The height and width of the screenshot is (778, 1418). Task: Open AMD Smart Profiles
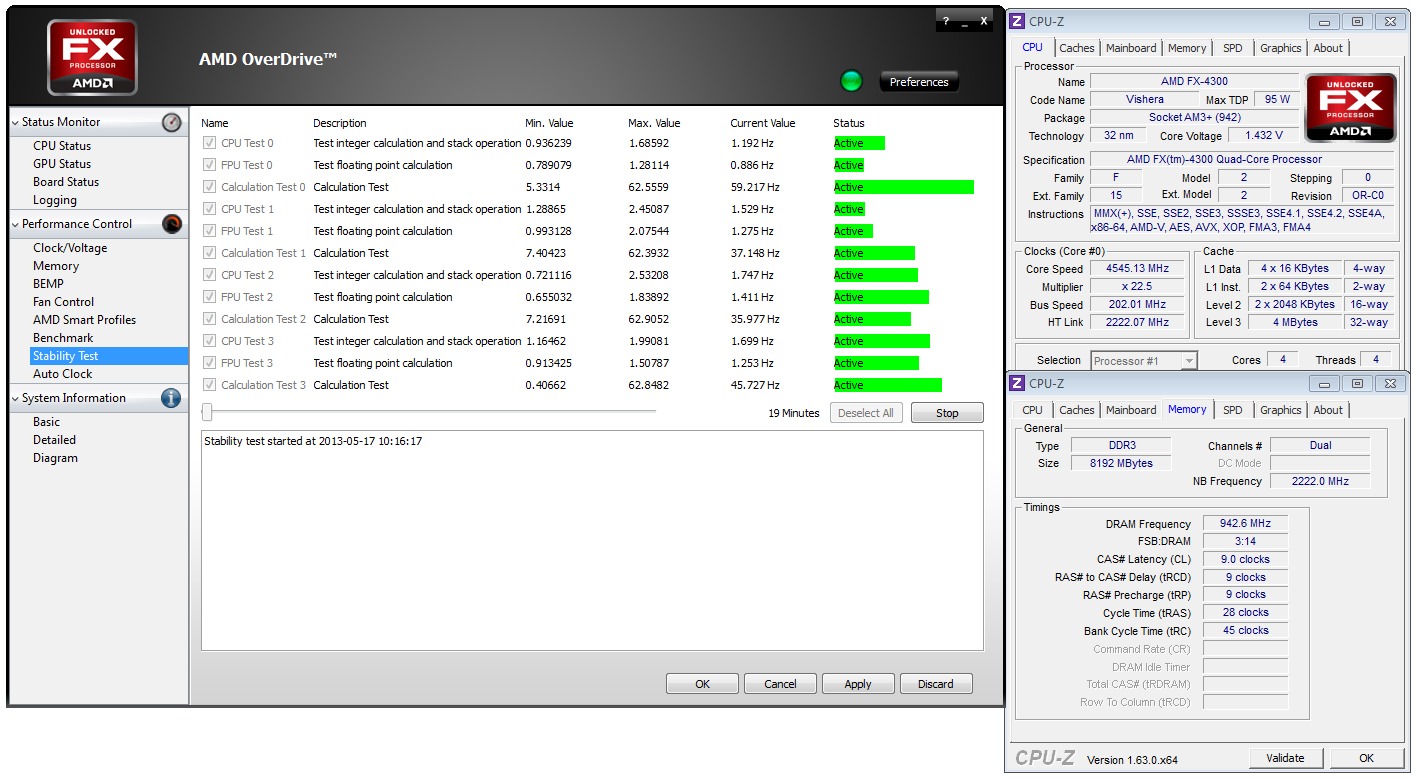(85, 320)
